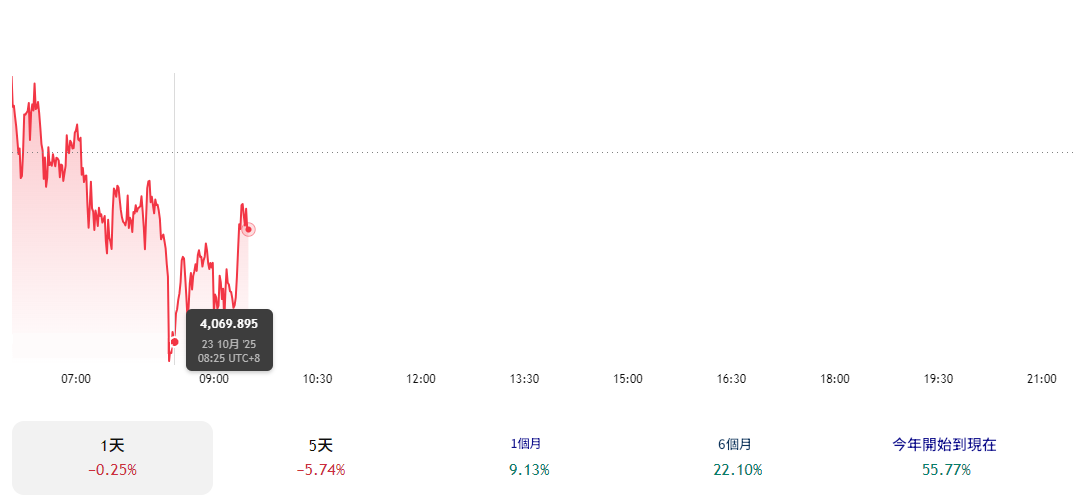Click the pulsing latest price dot

[248, 229]
